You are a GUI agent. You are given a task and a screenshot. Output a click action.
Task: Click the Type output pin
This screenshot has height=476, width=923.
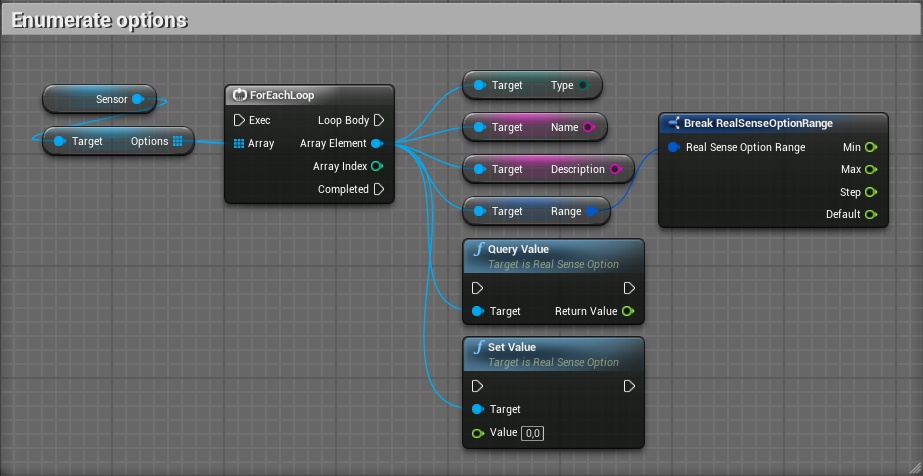tap(584, 86)
